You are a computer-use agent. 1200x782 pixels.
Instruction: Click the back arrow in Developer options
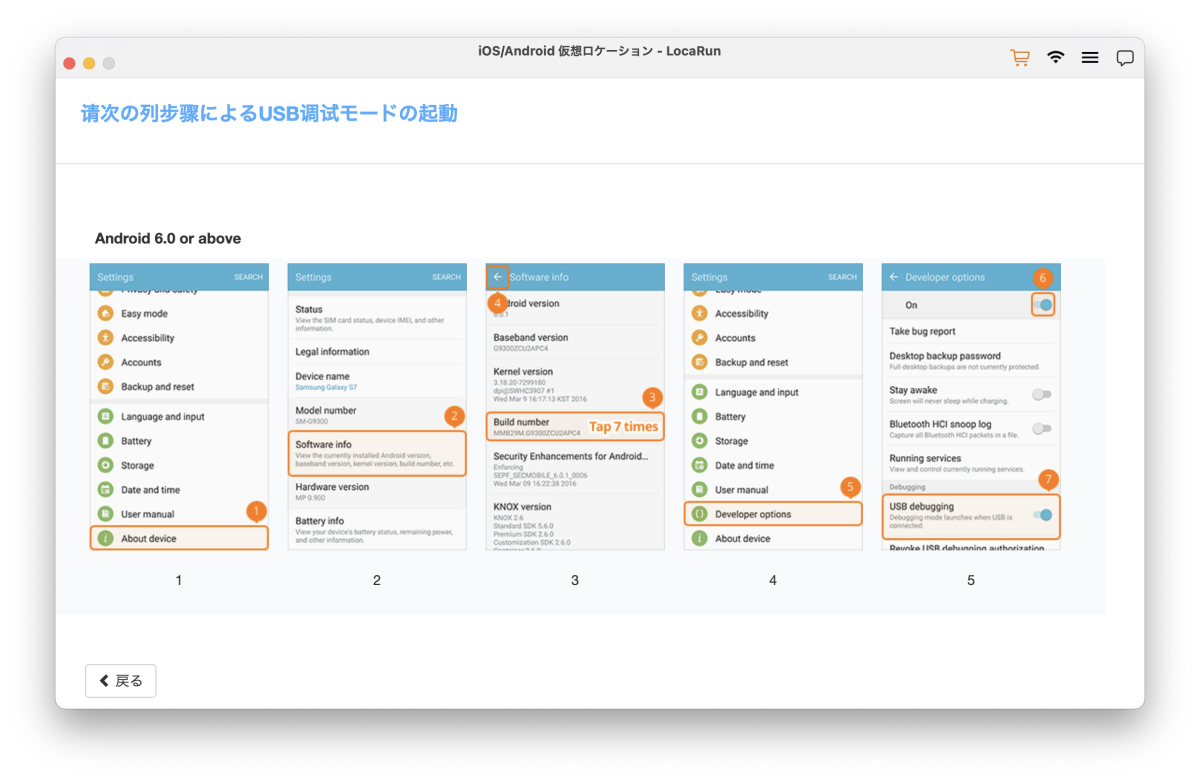(894, 277)
